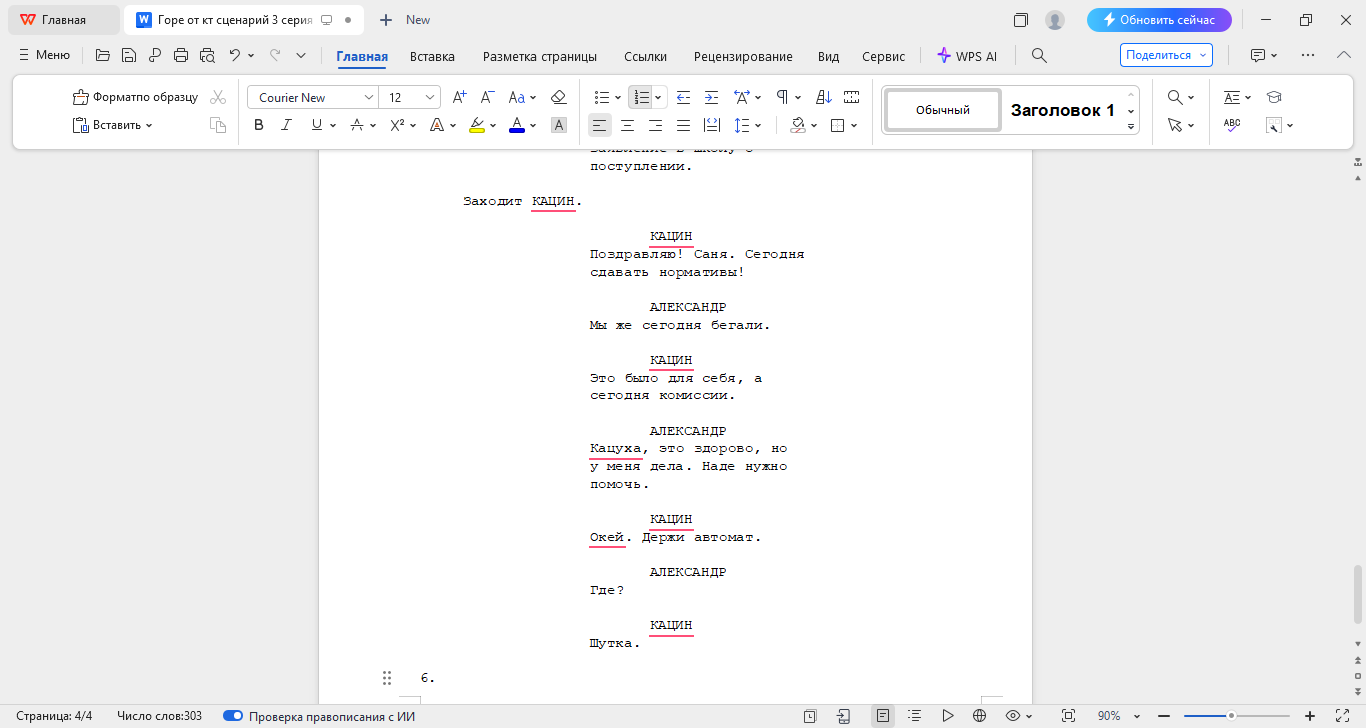Switch to the Вставка ribbon tab

tap(431, 56)
